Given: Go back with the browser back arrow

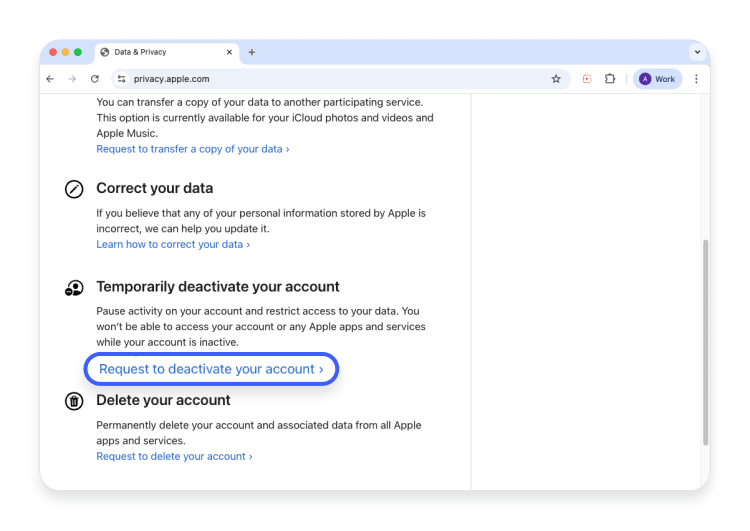Looking at the screenshot, I should pos(50,79).
